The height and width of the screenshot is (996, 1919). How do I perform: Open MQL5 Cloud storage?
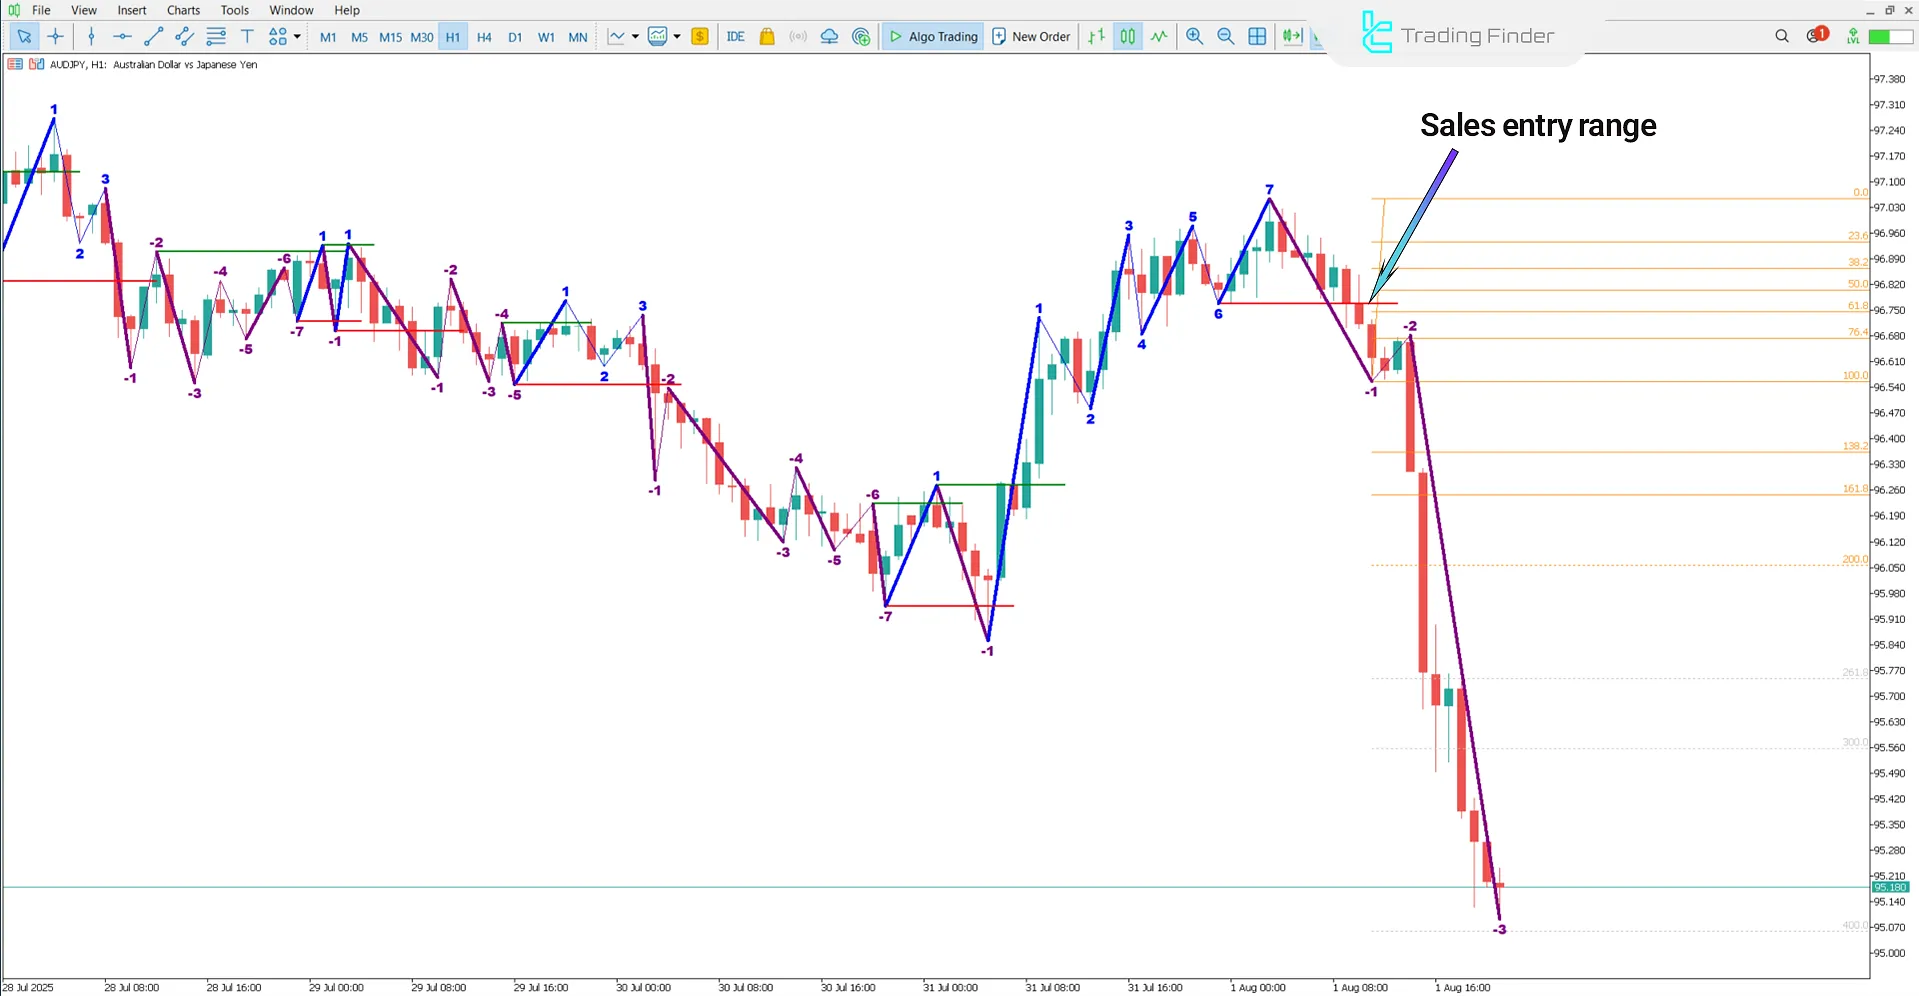829,36
